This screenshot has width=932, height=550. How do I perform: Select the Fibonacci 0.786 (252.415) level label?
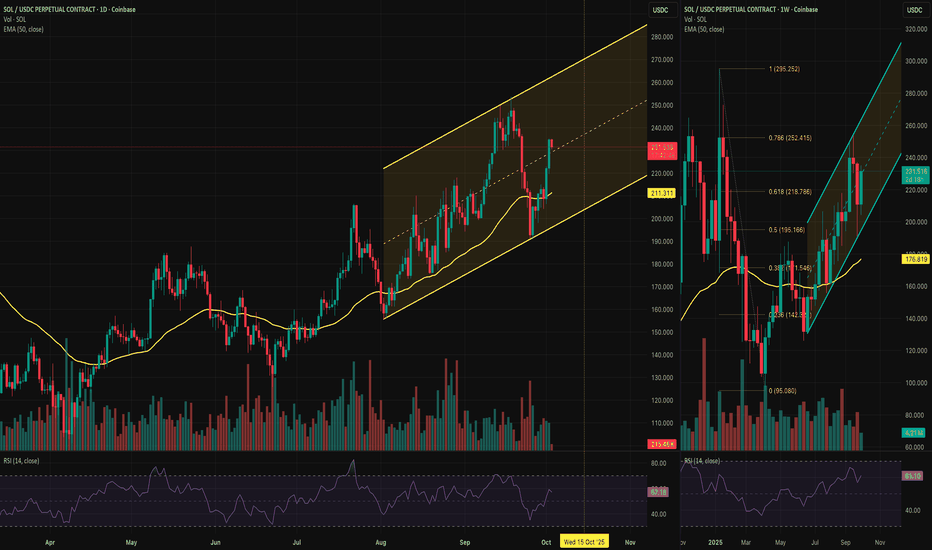click(x=790, y=138)
